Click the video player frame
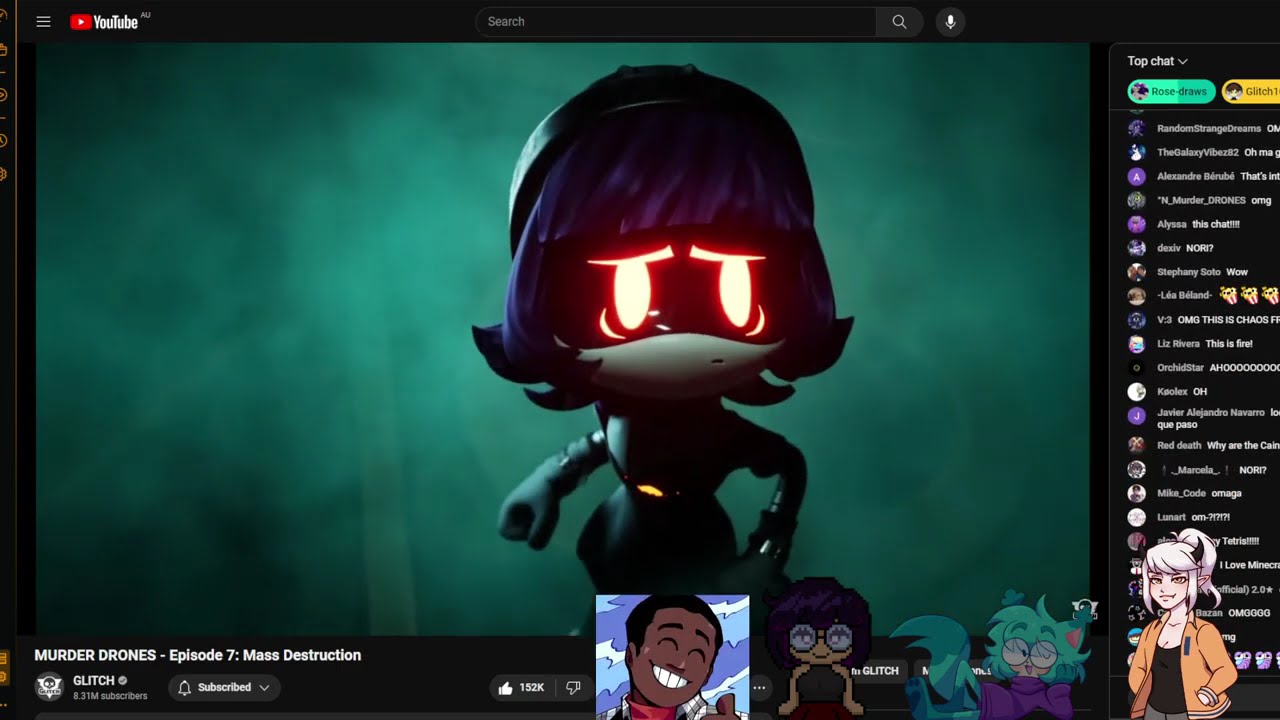The height and width of the screenshot is (720, 1280). tap(562, 338)
